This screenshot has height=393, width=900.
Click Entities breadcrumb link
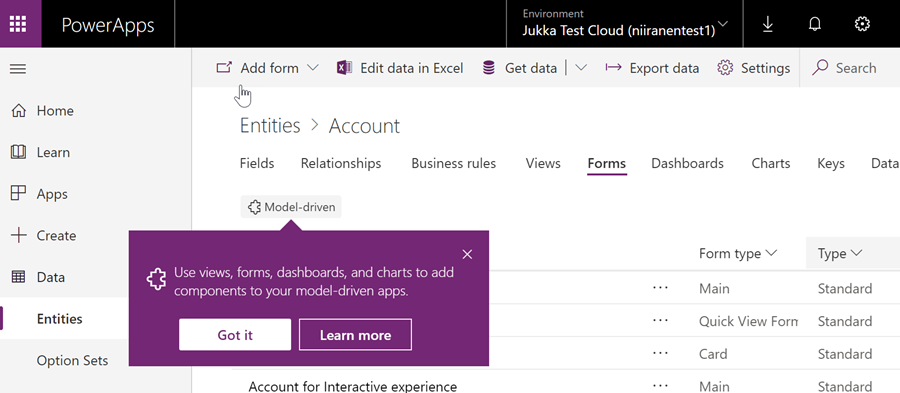coord(270,126)
